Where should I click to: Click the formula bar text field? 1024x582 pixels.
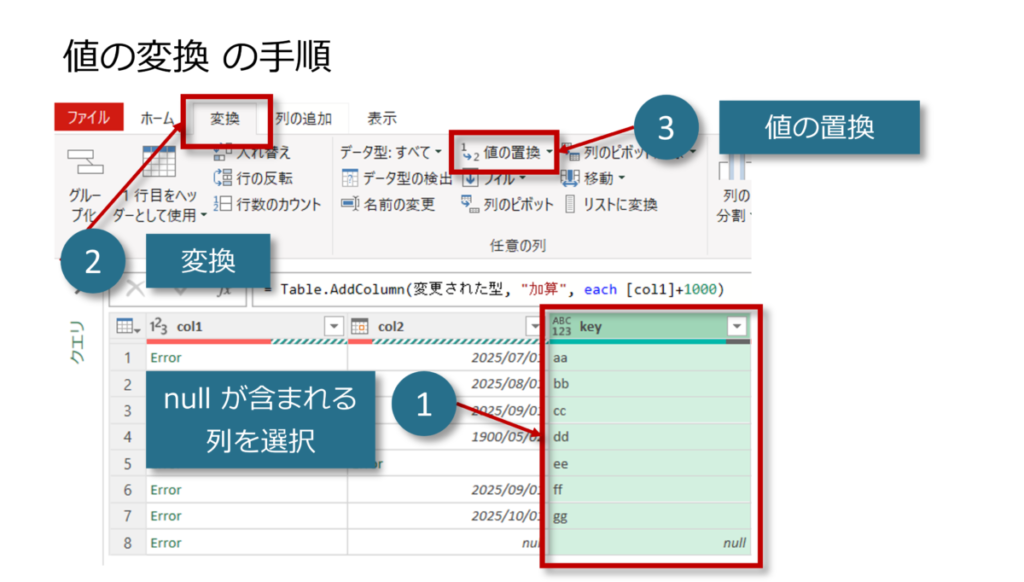[500, 289]
